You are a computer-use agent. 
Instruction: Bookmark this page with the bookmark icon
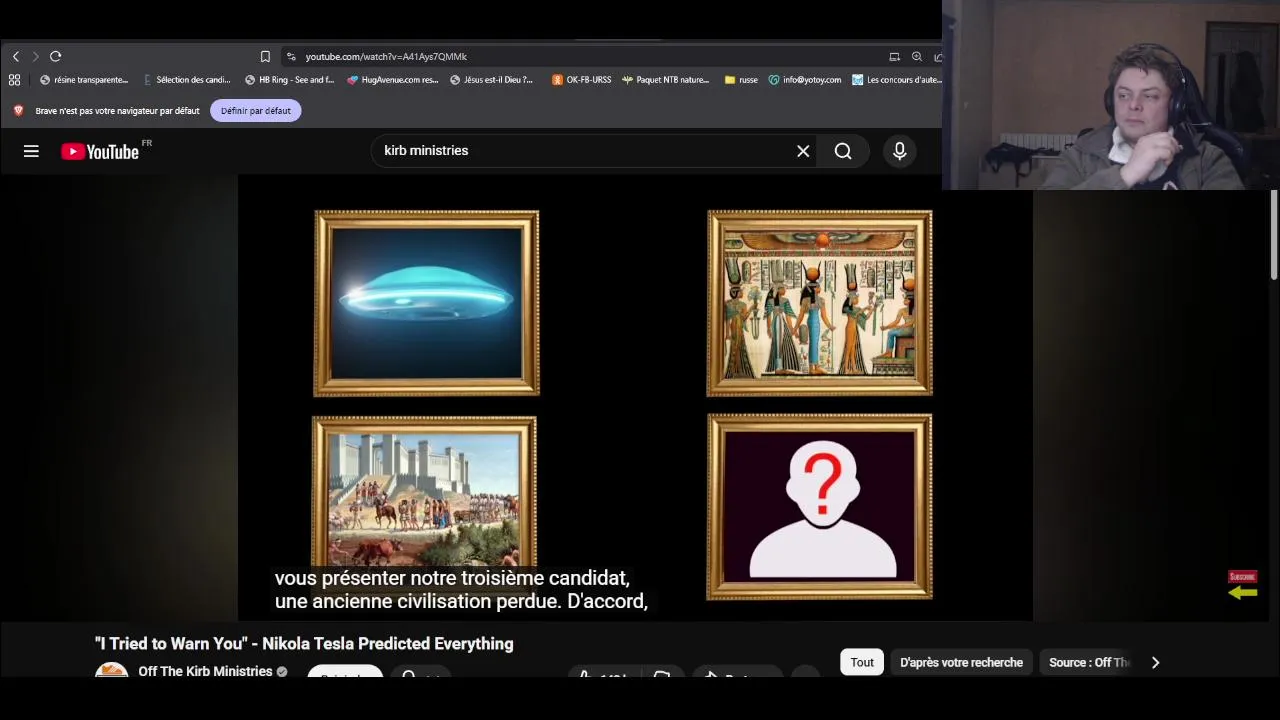pos(265,57)
